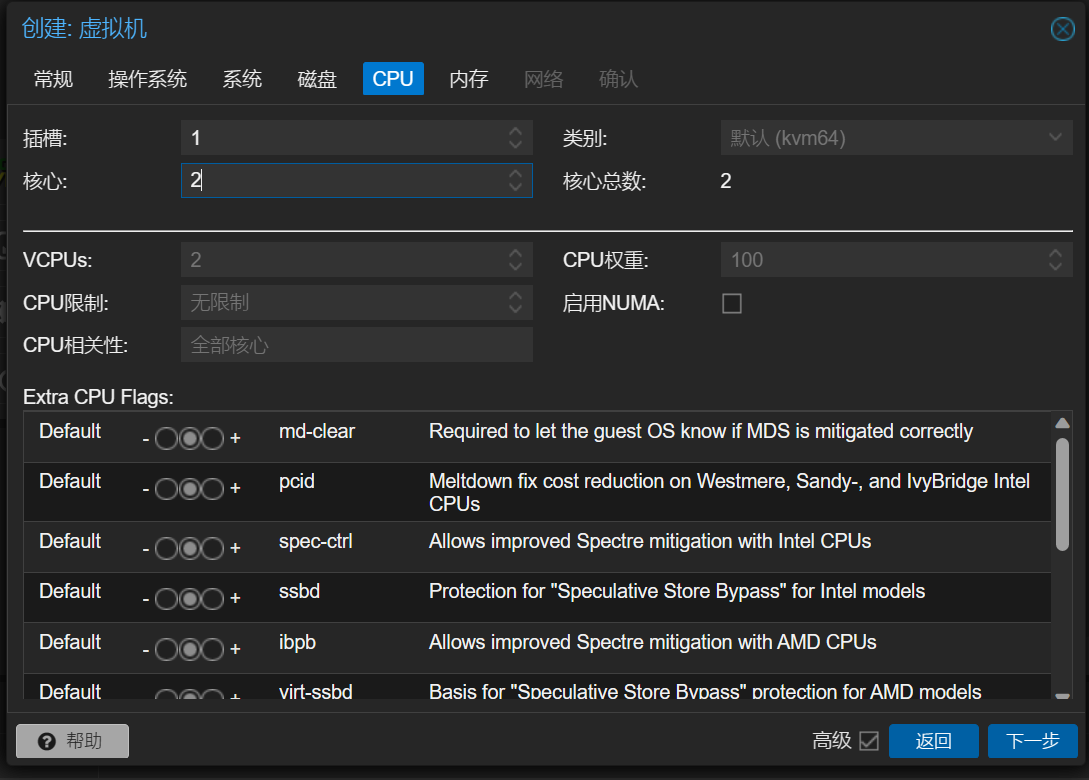Viewport: 1089px width, 780px height.
Task: Set pcid flag to minus (off) radio
Action: click(166, 489)
